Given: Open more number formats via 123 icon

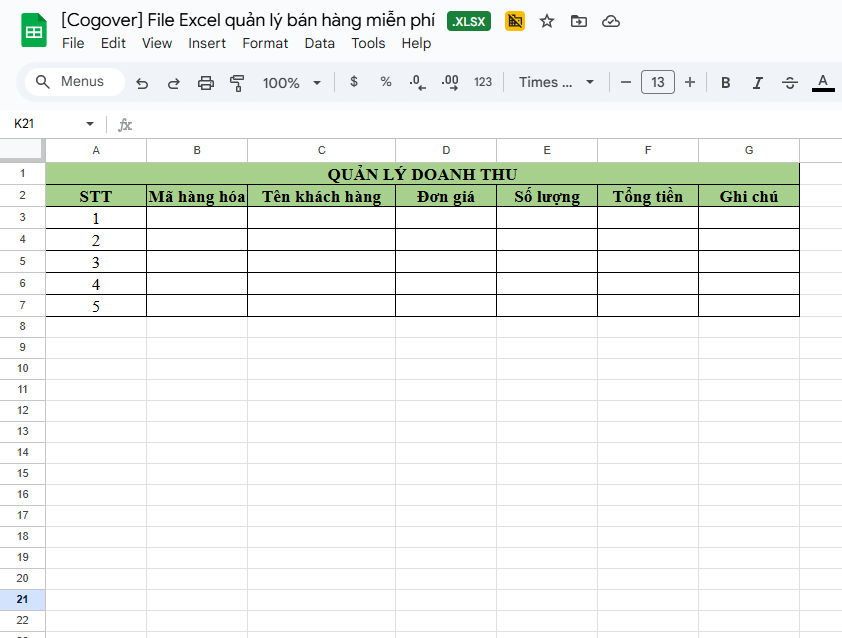Looking at the screenshot, I should point(483,83).
